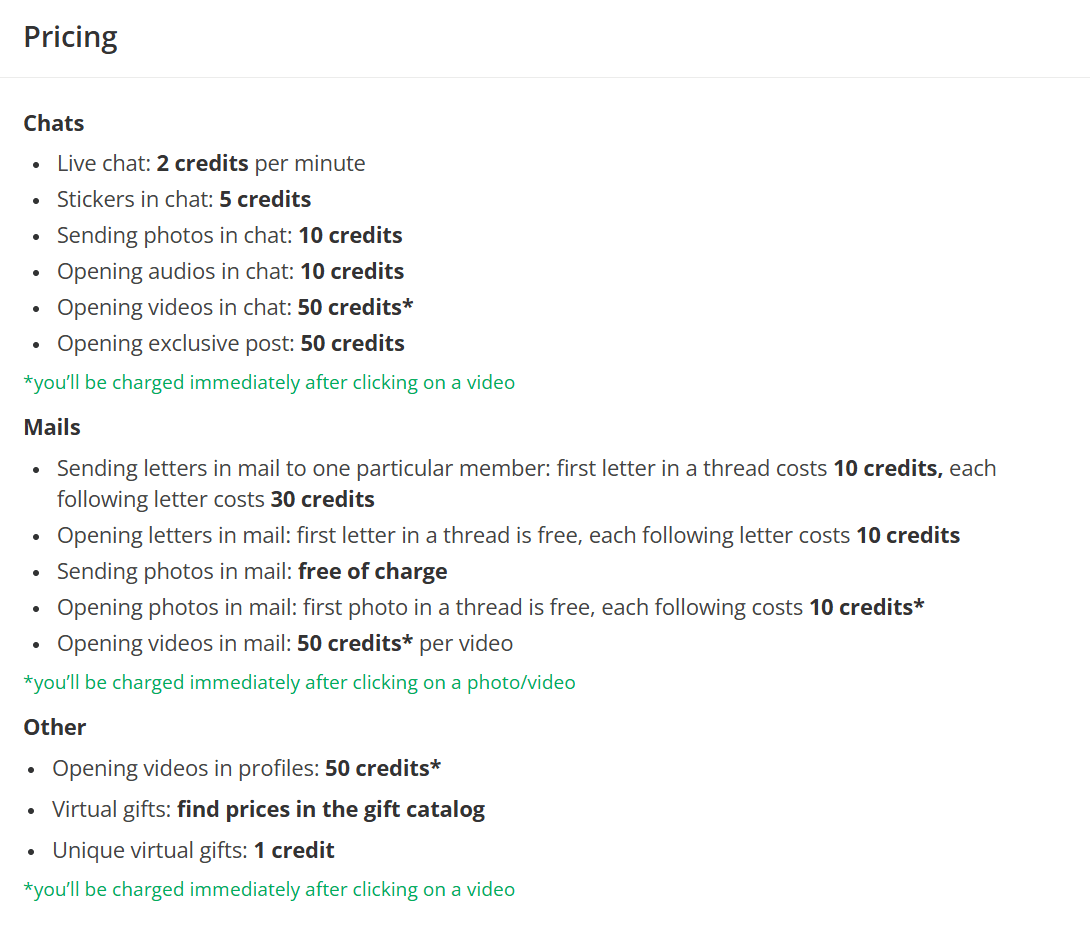Click the Live chat 2 credits line
1090x930 pixels.
click(x=211, y=163)
